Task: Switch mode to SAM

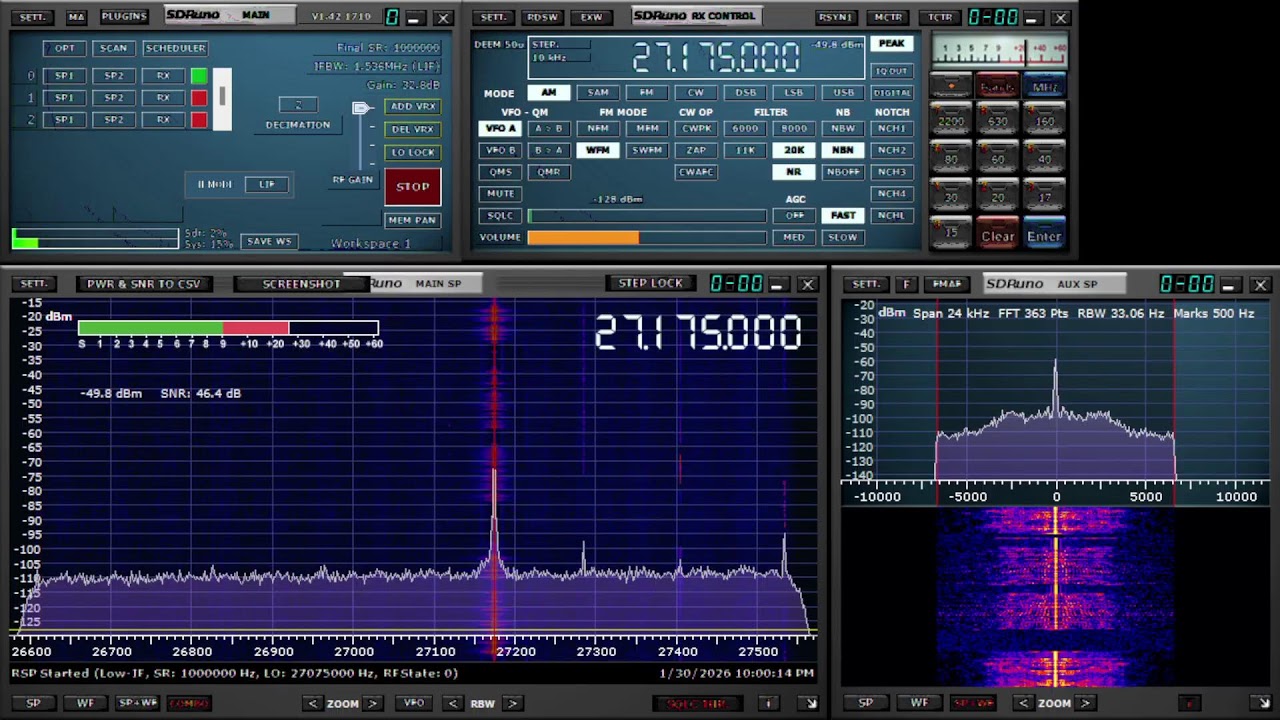Action: [x=597, y=93]
